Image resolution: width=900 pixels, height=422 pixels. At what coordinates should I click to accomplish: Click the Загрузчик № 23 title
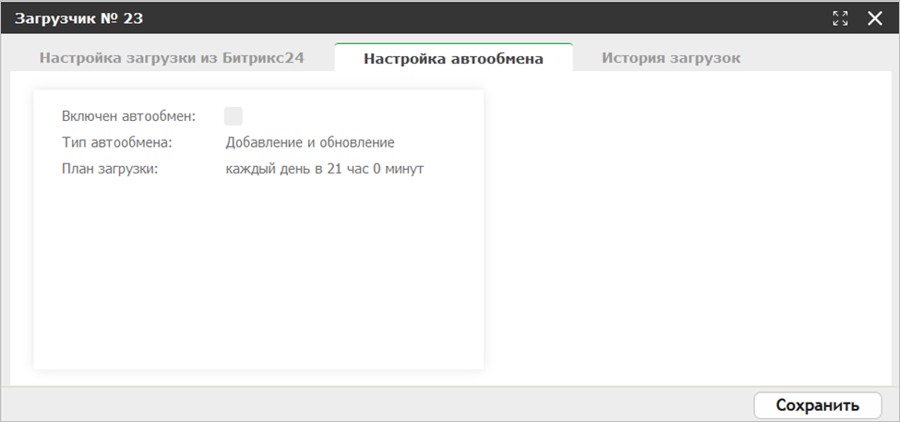point(79,18)
